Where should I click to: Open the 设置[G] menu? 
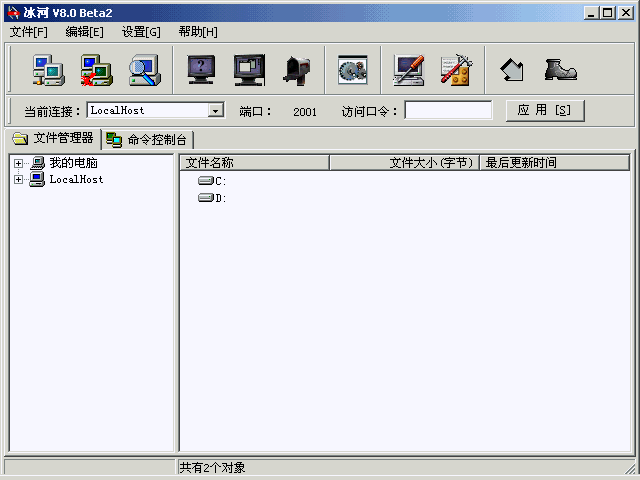(x=141, y=32)
